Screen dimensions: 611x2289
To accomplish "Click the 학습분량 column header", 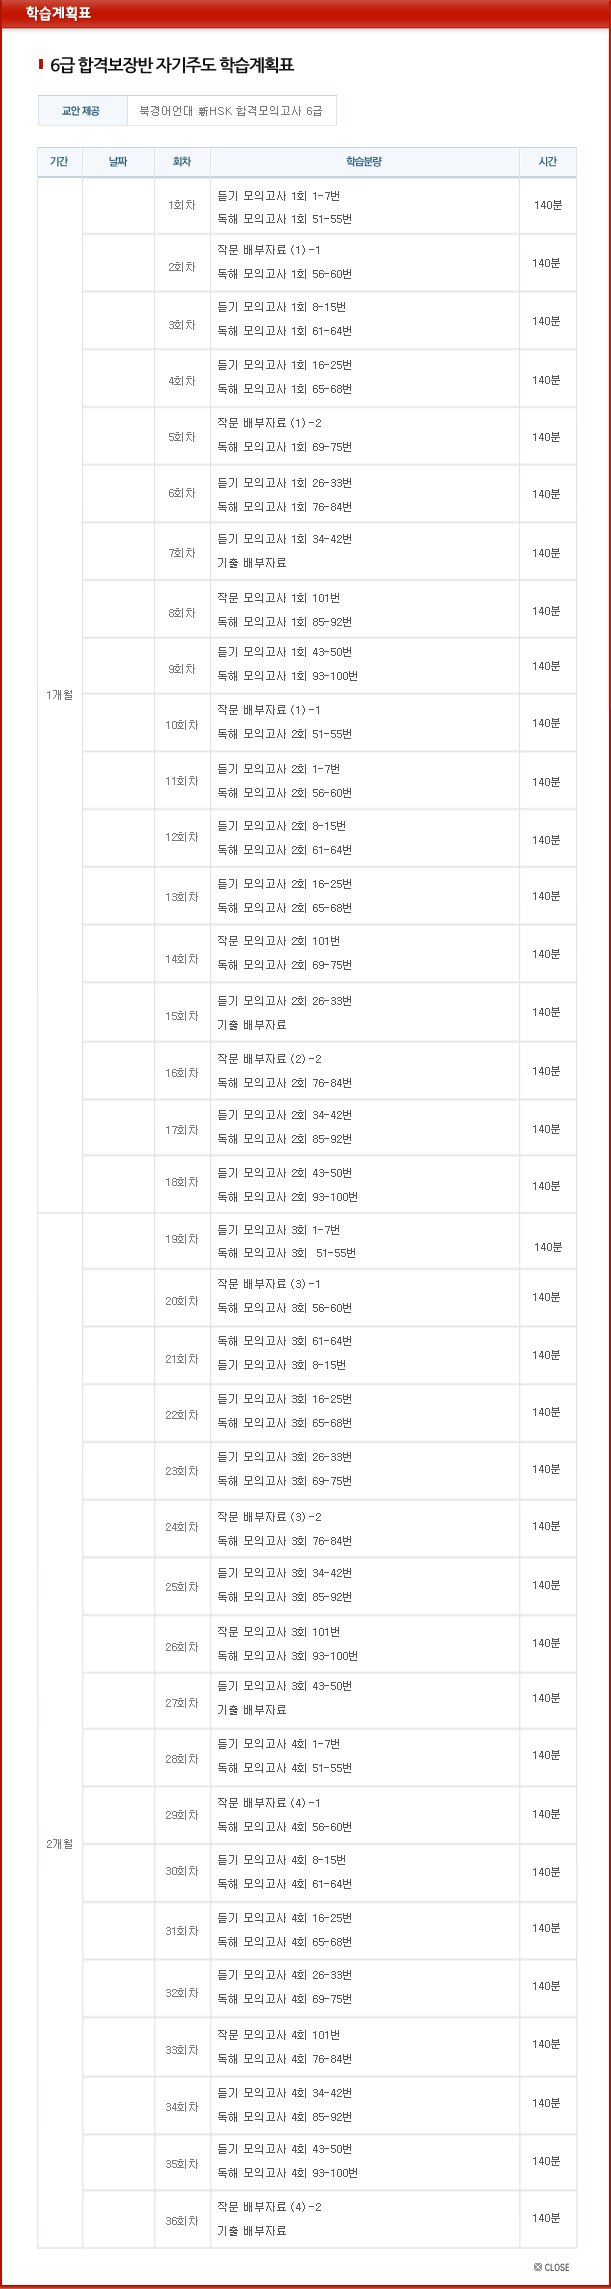I will (x=364, y=162).
